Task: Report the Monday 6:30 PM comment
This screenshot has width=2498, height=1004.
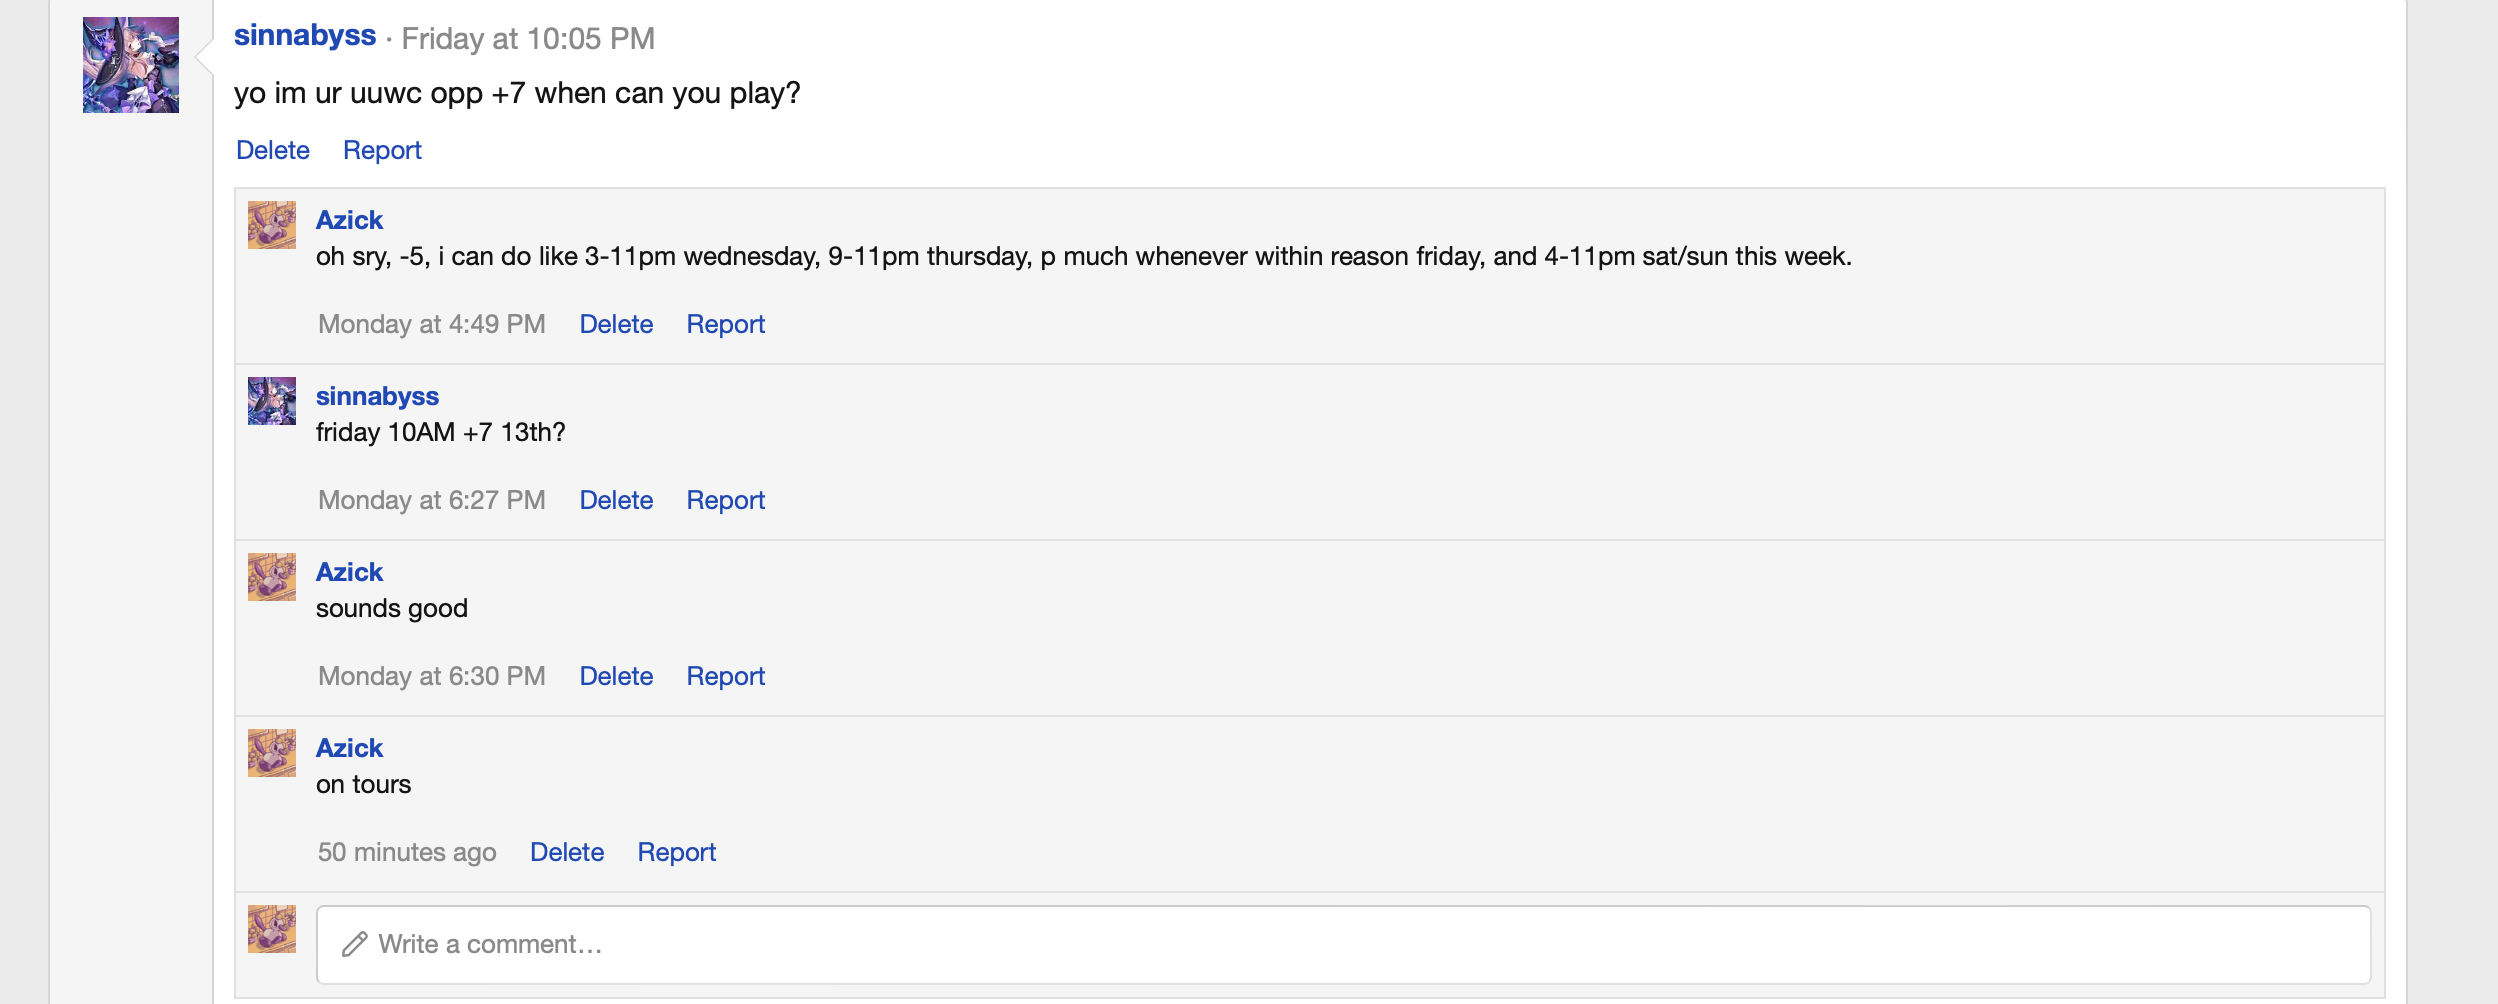Action: (x=725, y=676)
